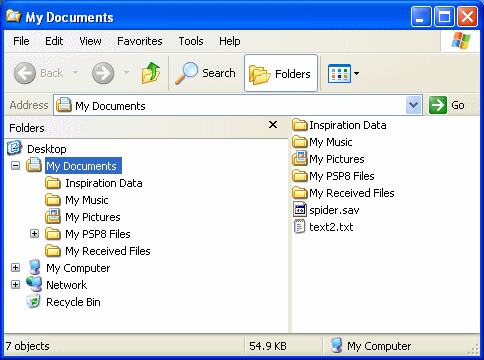This screenshot has width=484, height=360.
Task: Open the File menu
Action: (x=21, y=41)
